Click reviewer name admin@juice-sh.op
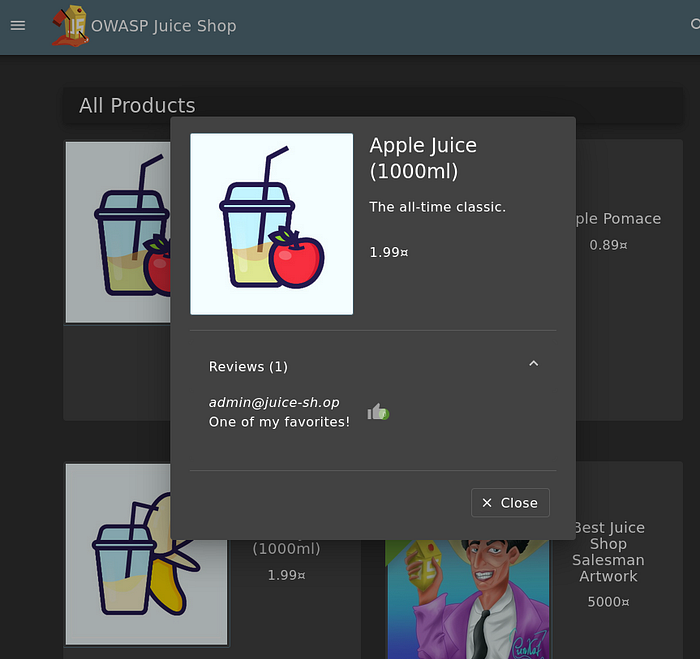 (274, 402)
